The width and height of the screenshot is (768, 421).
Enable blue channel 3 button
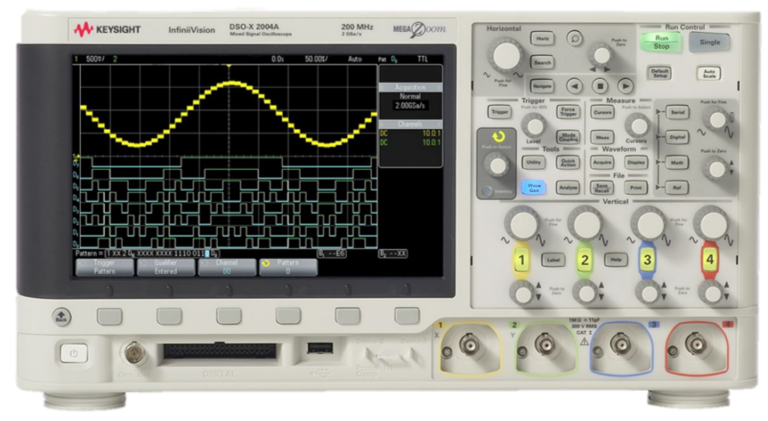click(647, 259)
